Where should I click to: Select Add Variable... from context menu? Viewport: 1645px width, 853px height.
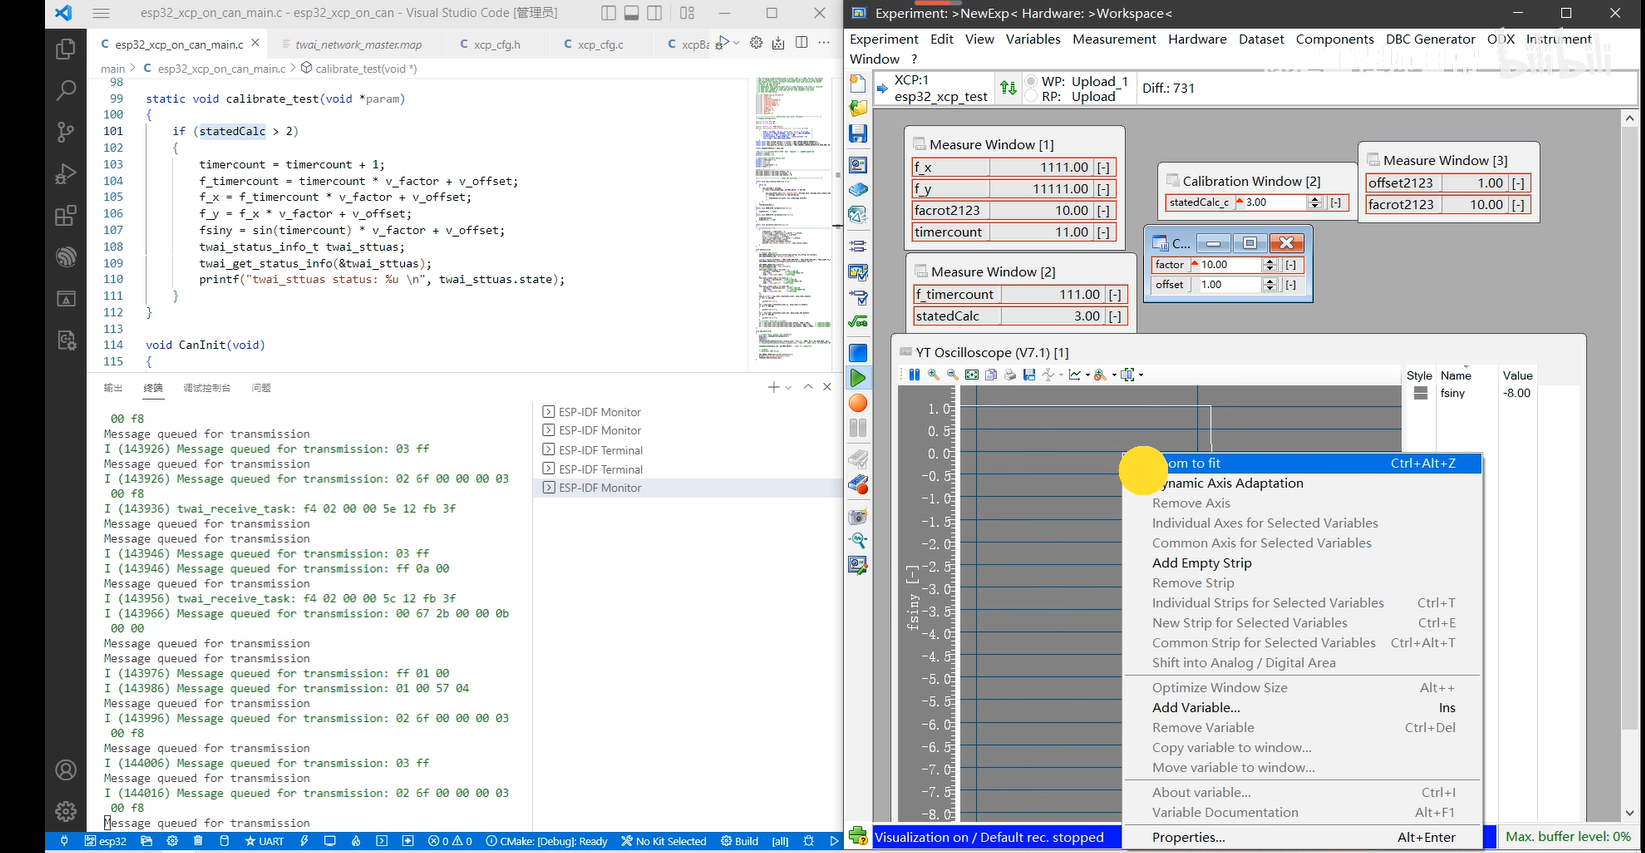click(1301, 707)
